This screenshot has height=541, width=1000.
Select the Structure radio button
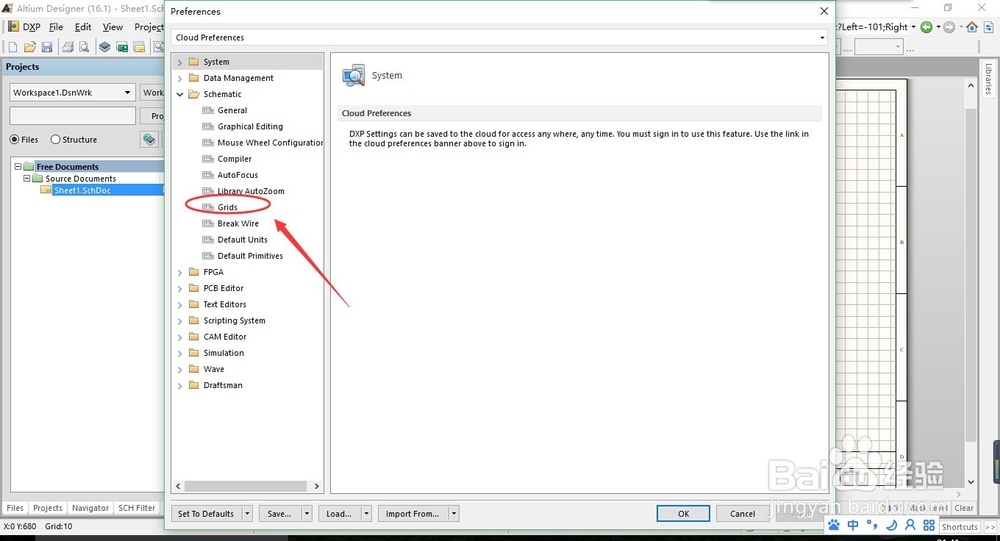tap(55, 139)
